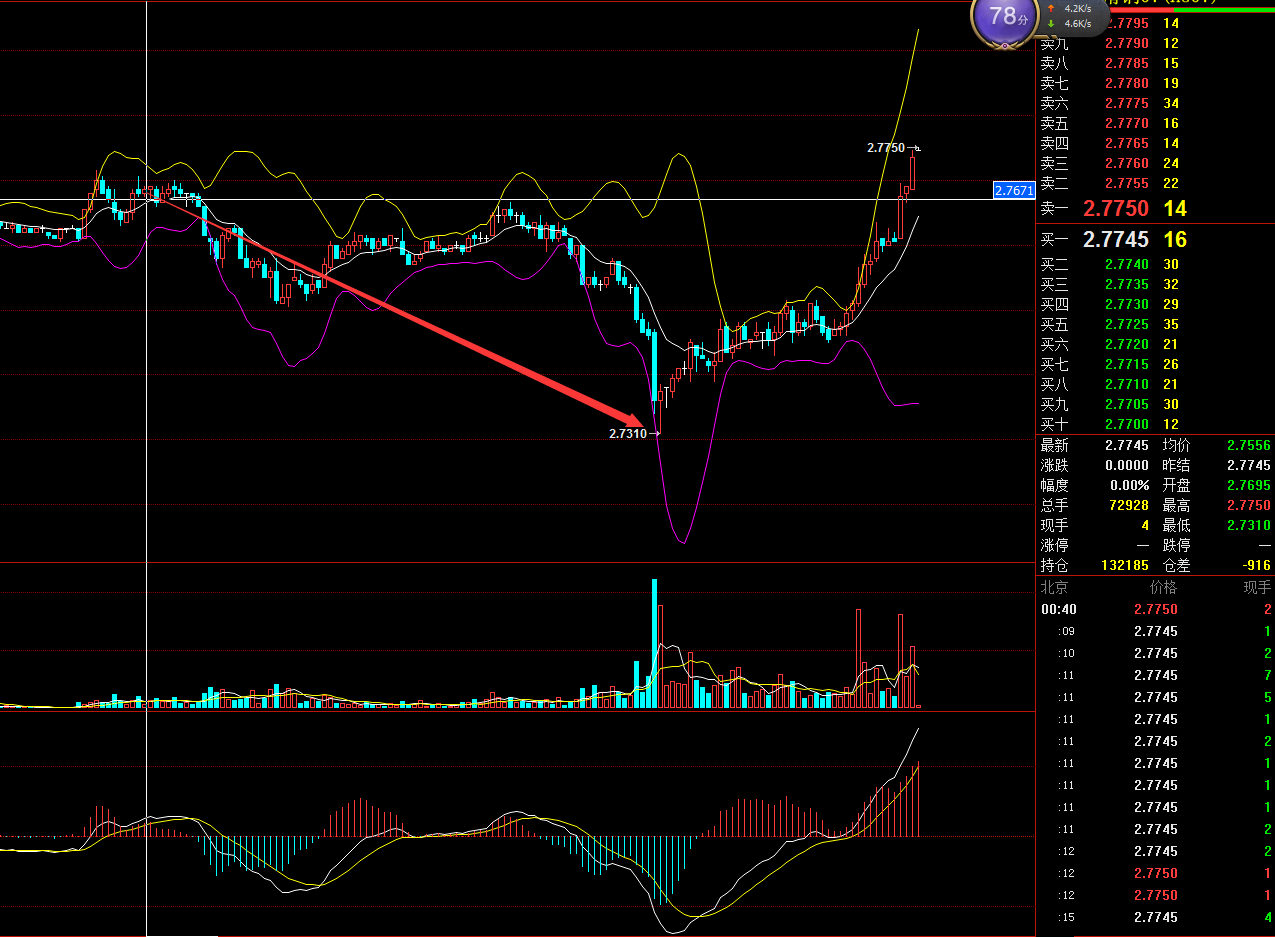Viewport: 1275px width, 937px height.
Task: Click the 卖一 best ask price 2.7750
Action: (x=1116, y=208)
